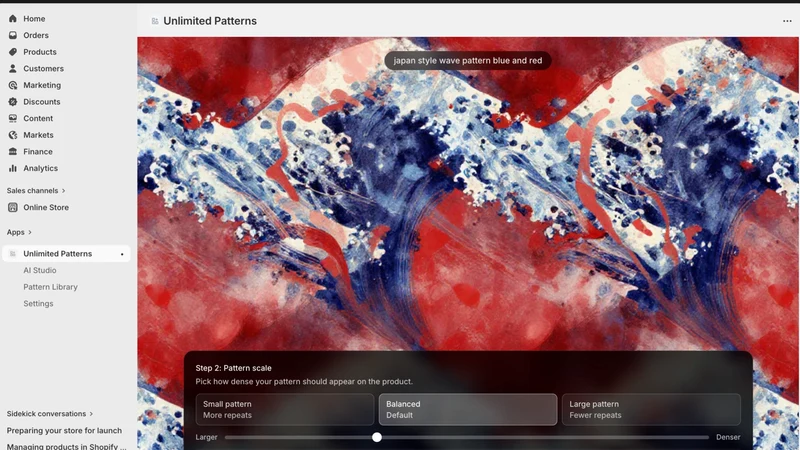800x450 pixels.
Task: Open Pattern Library
Action: coord(51,287)
